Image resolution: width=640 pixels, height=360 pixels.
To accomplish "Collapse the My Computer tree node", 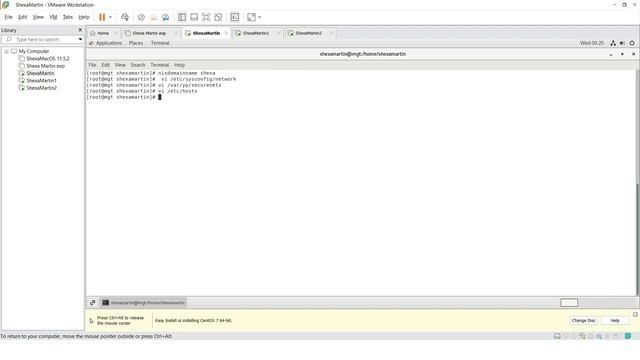I will [x=7, y=51].
